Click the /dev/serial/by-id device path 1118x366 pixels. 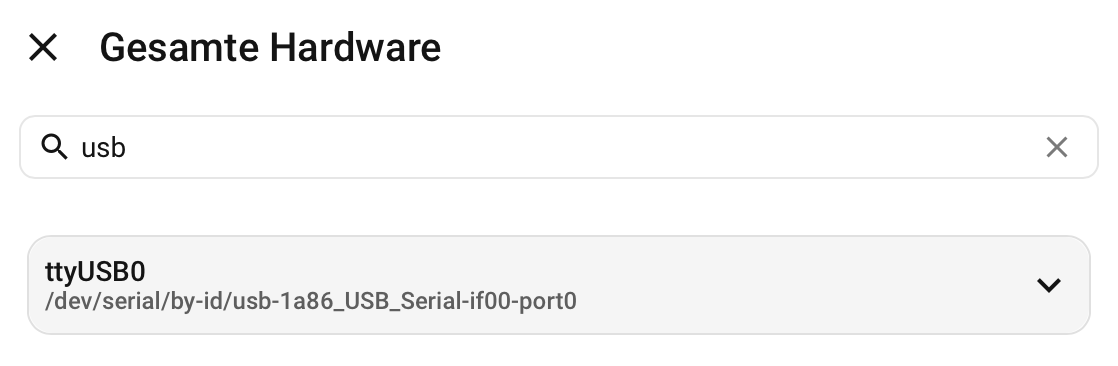[x=310, y=301]
